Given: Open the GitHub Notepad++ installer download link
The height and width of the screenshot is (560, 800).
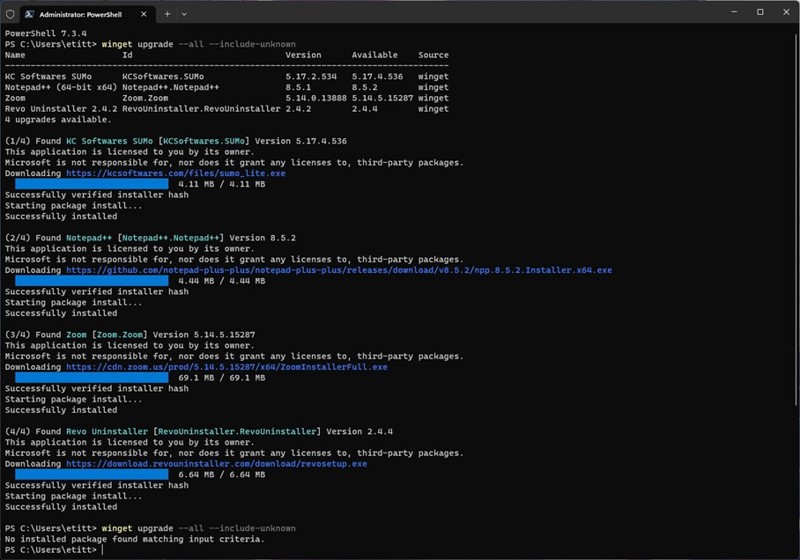Looking at the screenshot, I should point(339,270).
